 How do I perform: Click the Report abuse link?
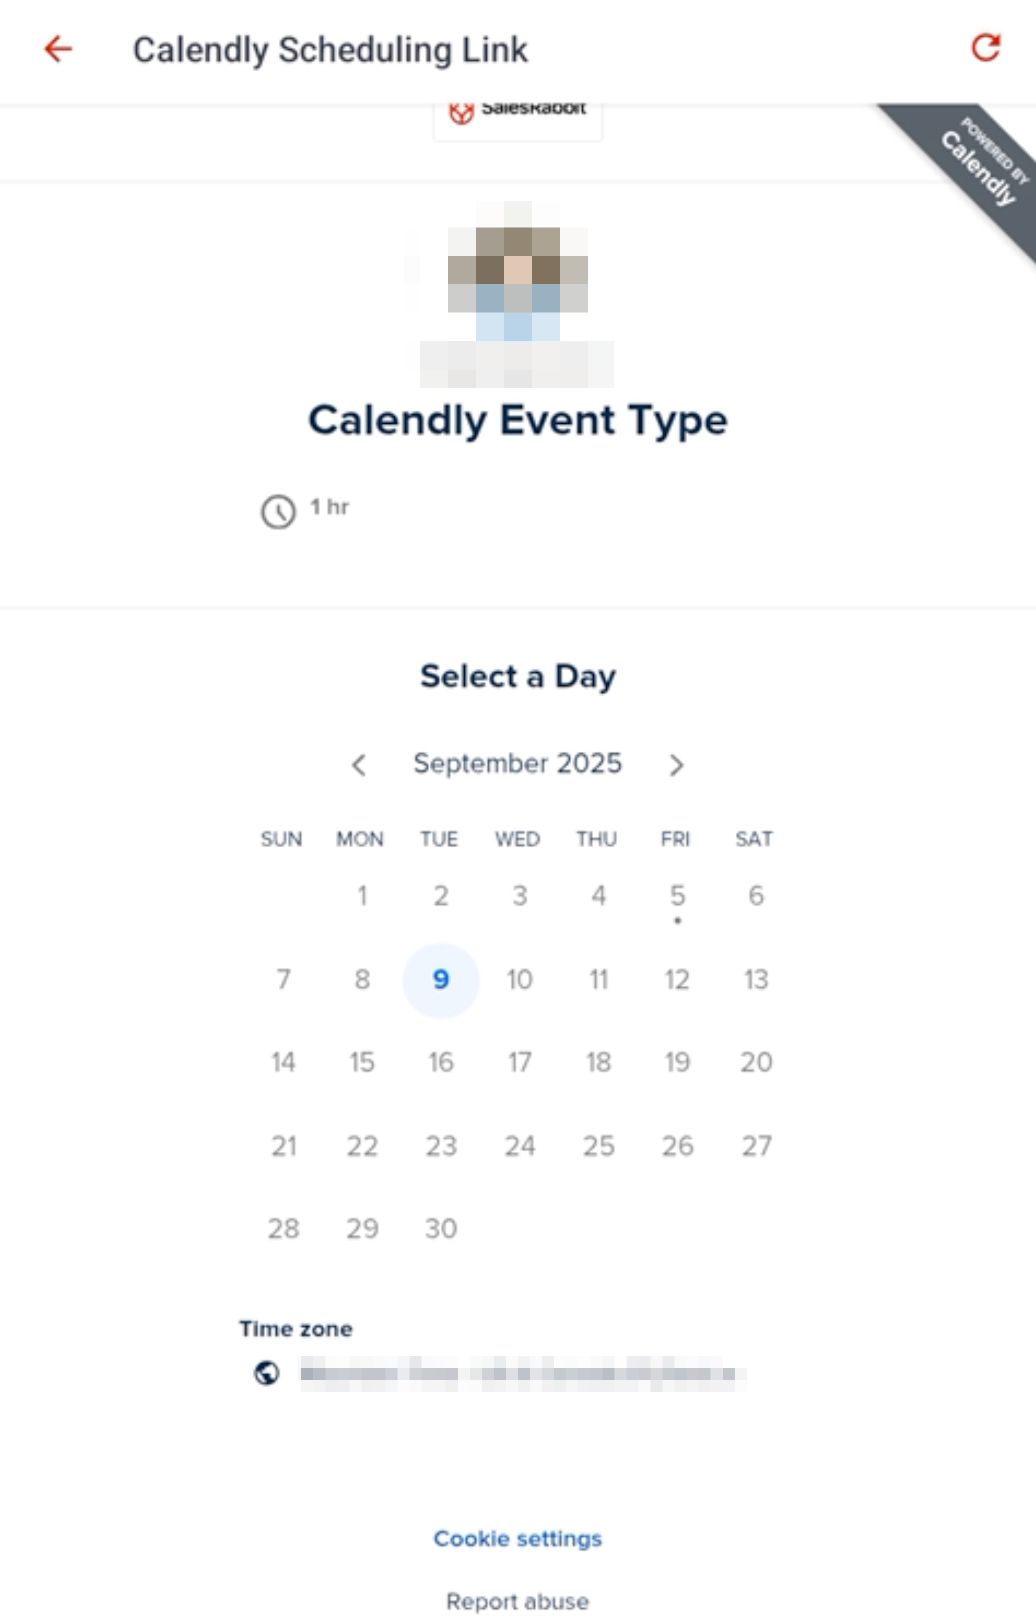(x=517, y=1601)
